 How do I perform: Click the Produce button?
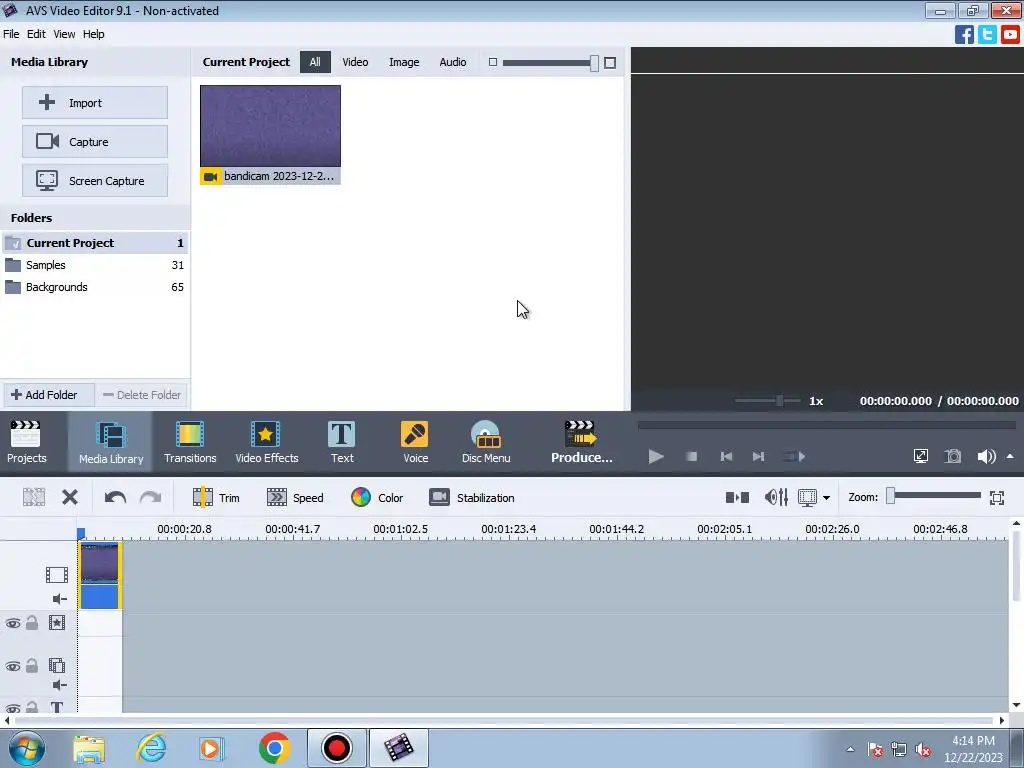click(x=581, y=442)
